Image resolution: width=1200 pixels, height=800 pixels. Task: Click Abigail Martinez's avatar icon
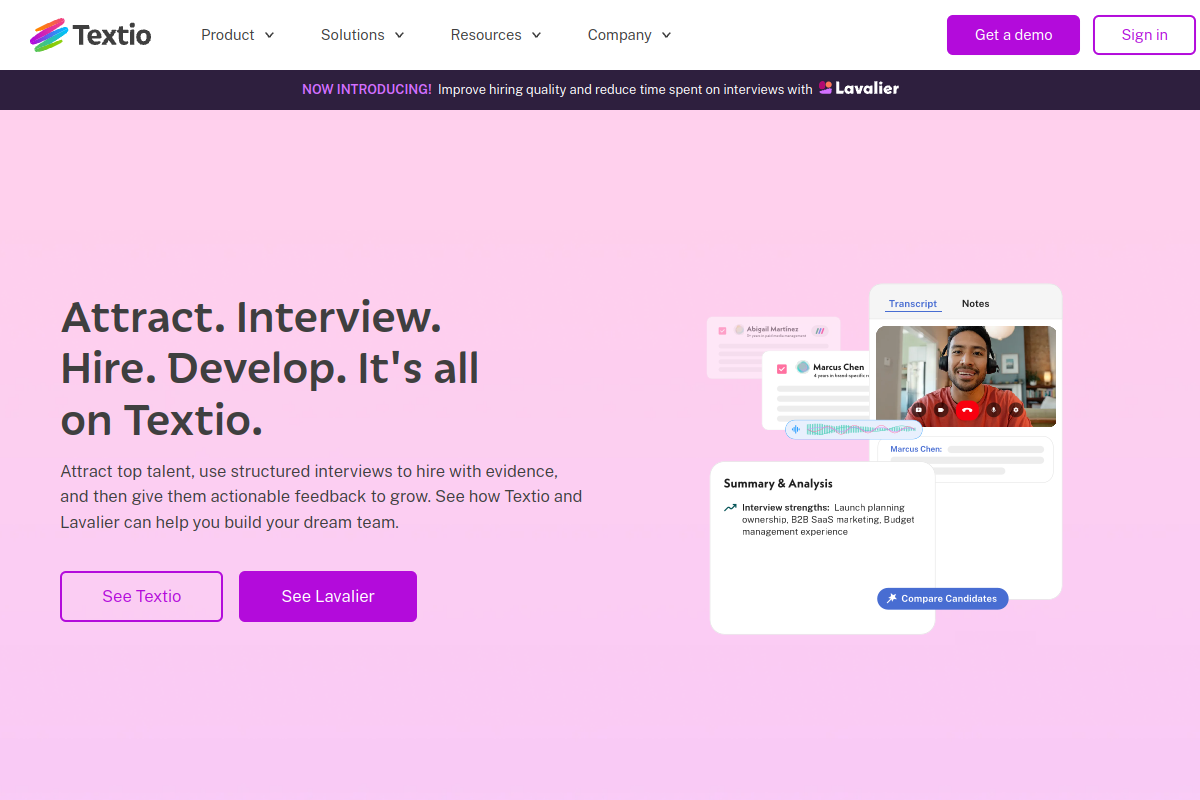point(739,329)
